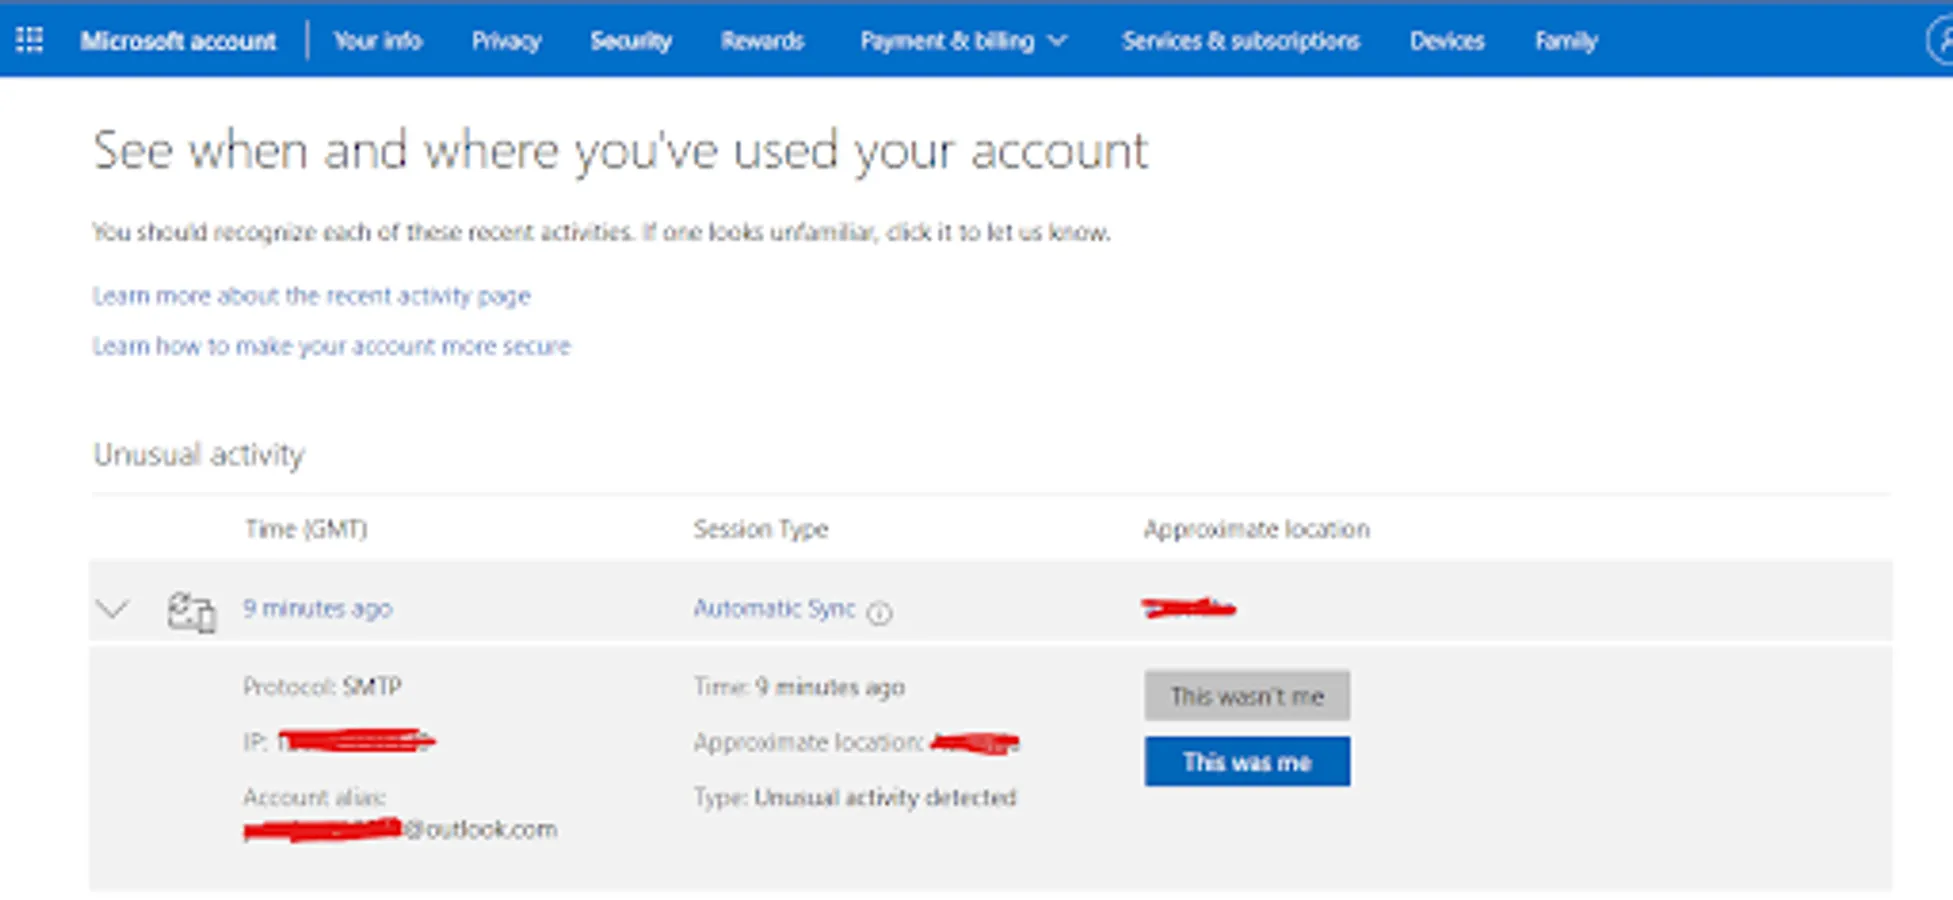Select the Protocol: SMTP text

tap(322, 687)
